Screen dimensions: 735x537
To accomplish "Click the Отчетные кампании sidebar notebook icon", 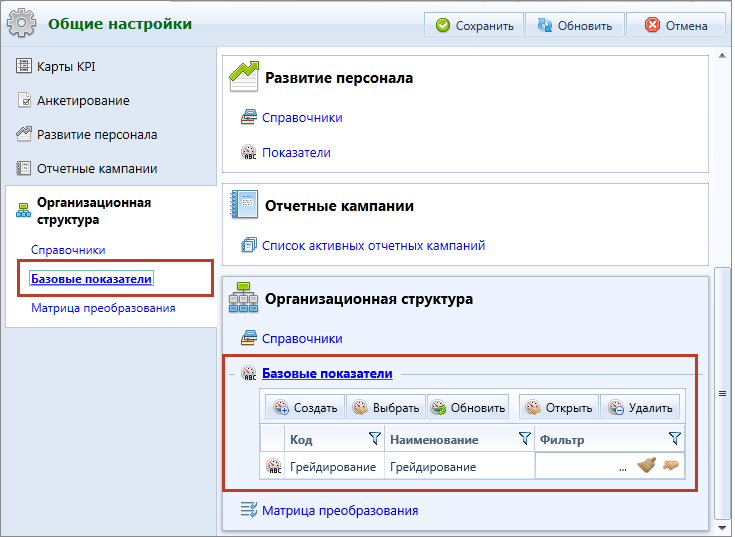I will [x=23, y=168].
